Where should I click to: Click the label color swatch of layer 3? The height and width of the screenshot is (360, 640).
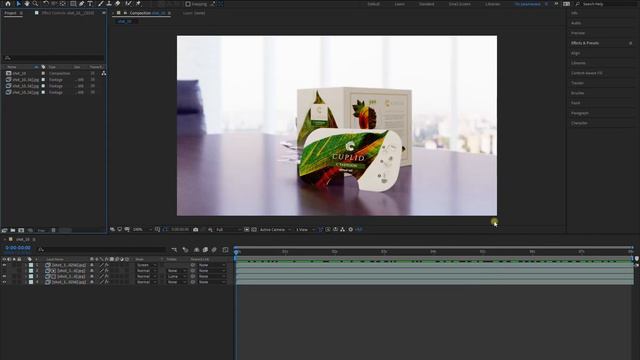[x=31, y=276]
